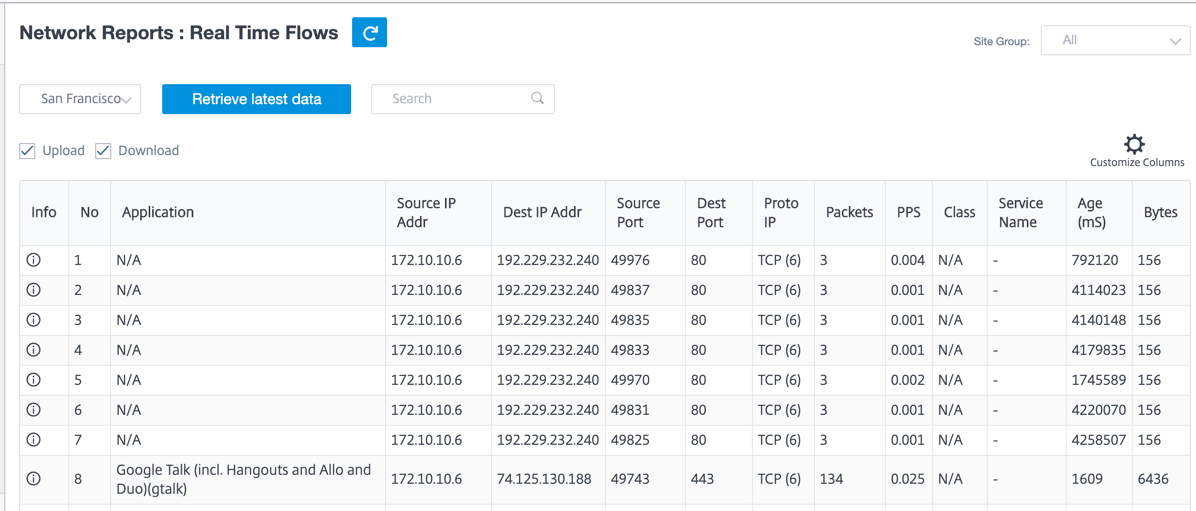The height and width of the screenshot is (511, 1196).
Task: Open info icon for flow row 2
Action: tap(33, 290)
